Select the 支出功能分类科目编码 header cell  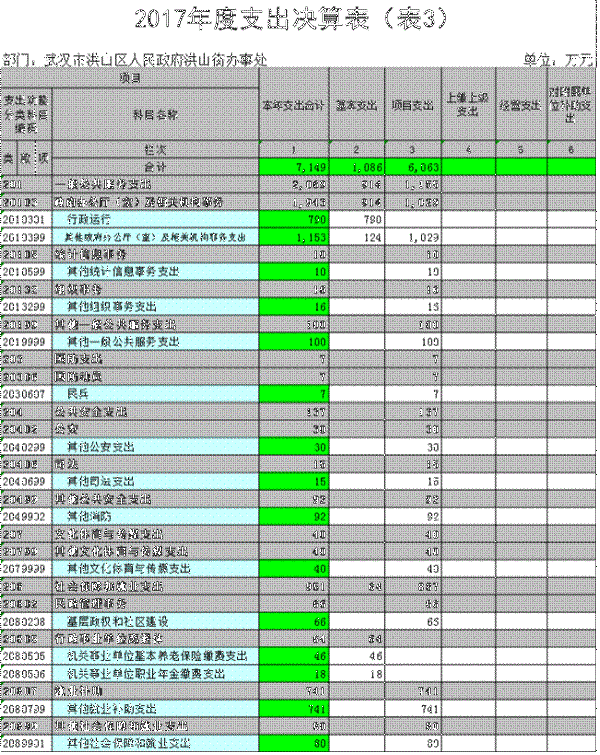click(x=26, y=114)
